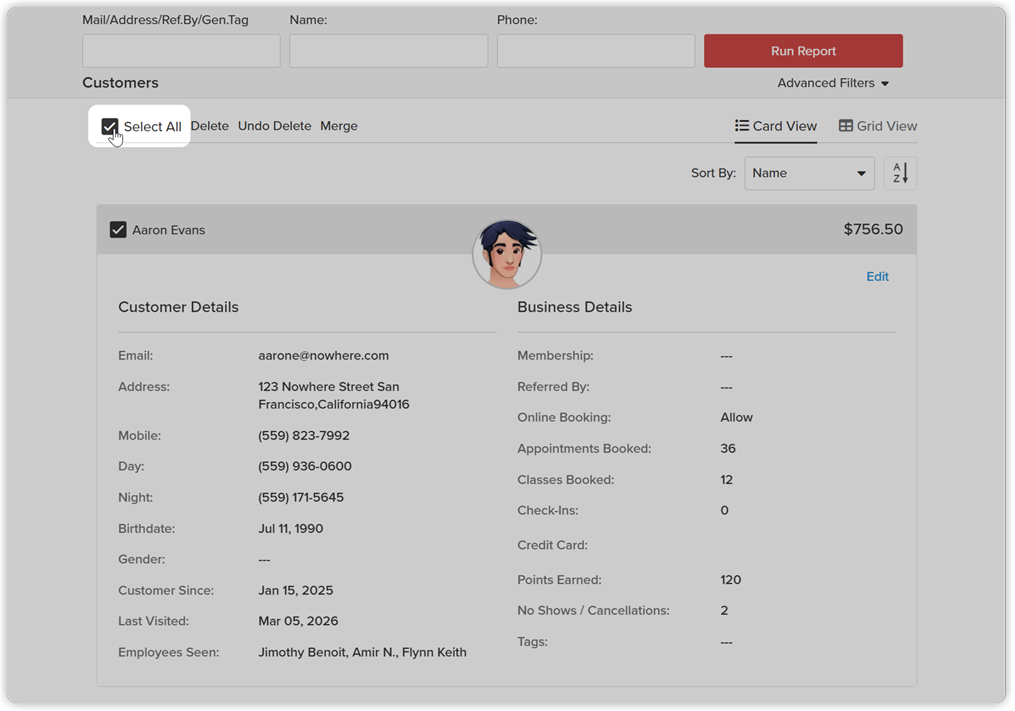Image resolution: width=1015 pixels, height=711 pixels.
Task: Open the Sort By Name dropdown
Action: tap(809, 173)
